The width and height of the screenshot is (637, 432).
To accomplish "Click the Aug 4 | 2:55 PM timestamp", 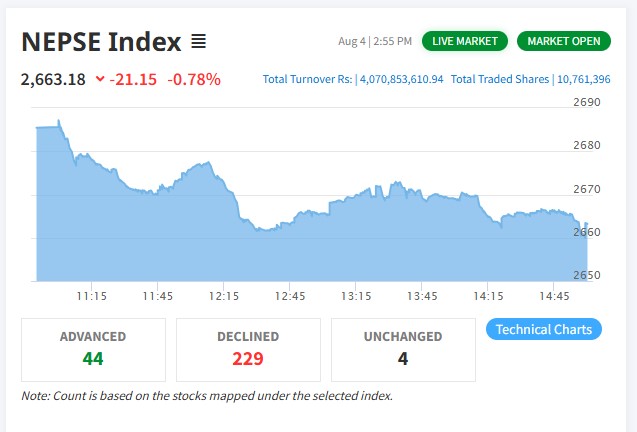I will tap(375, 41).
